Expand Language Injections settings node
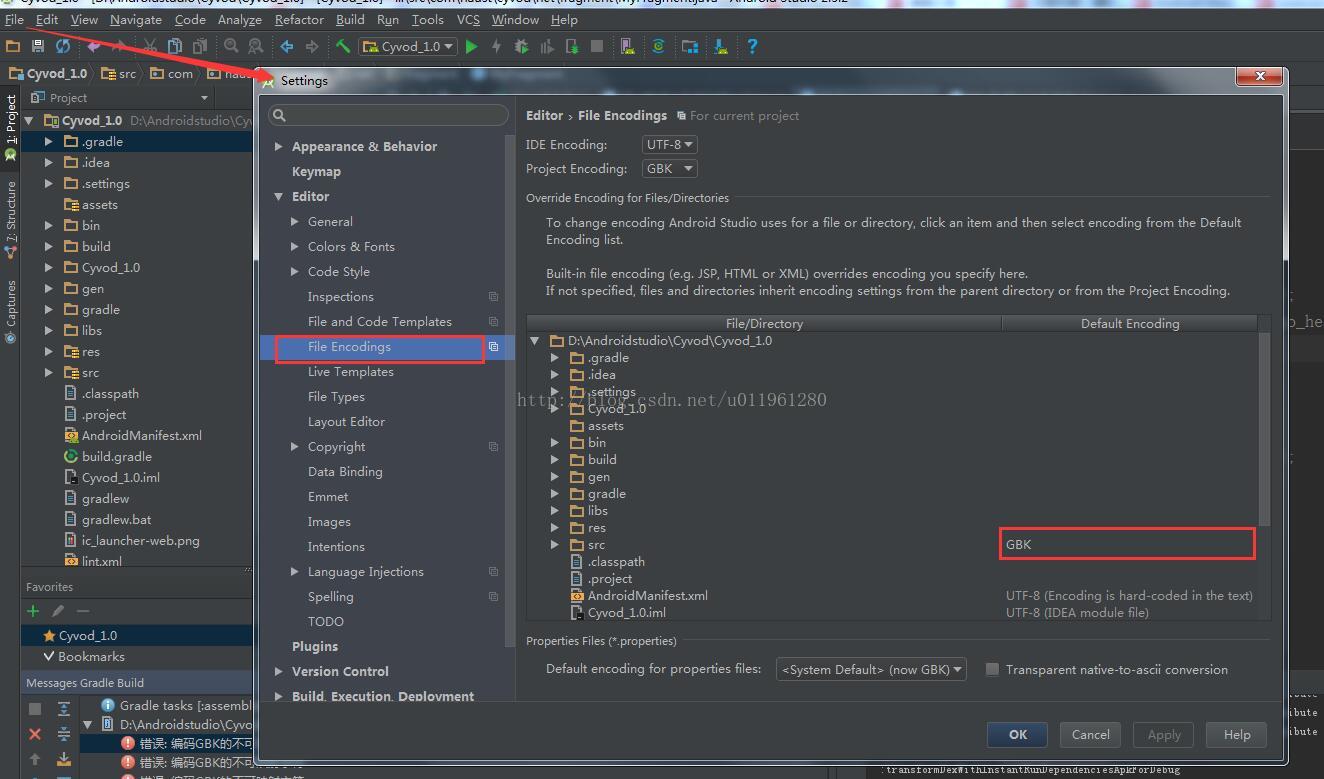1324x779 pixels. pos(294,572)
